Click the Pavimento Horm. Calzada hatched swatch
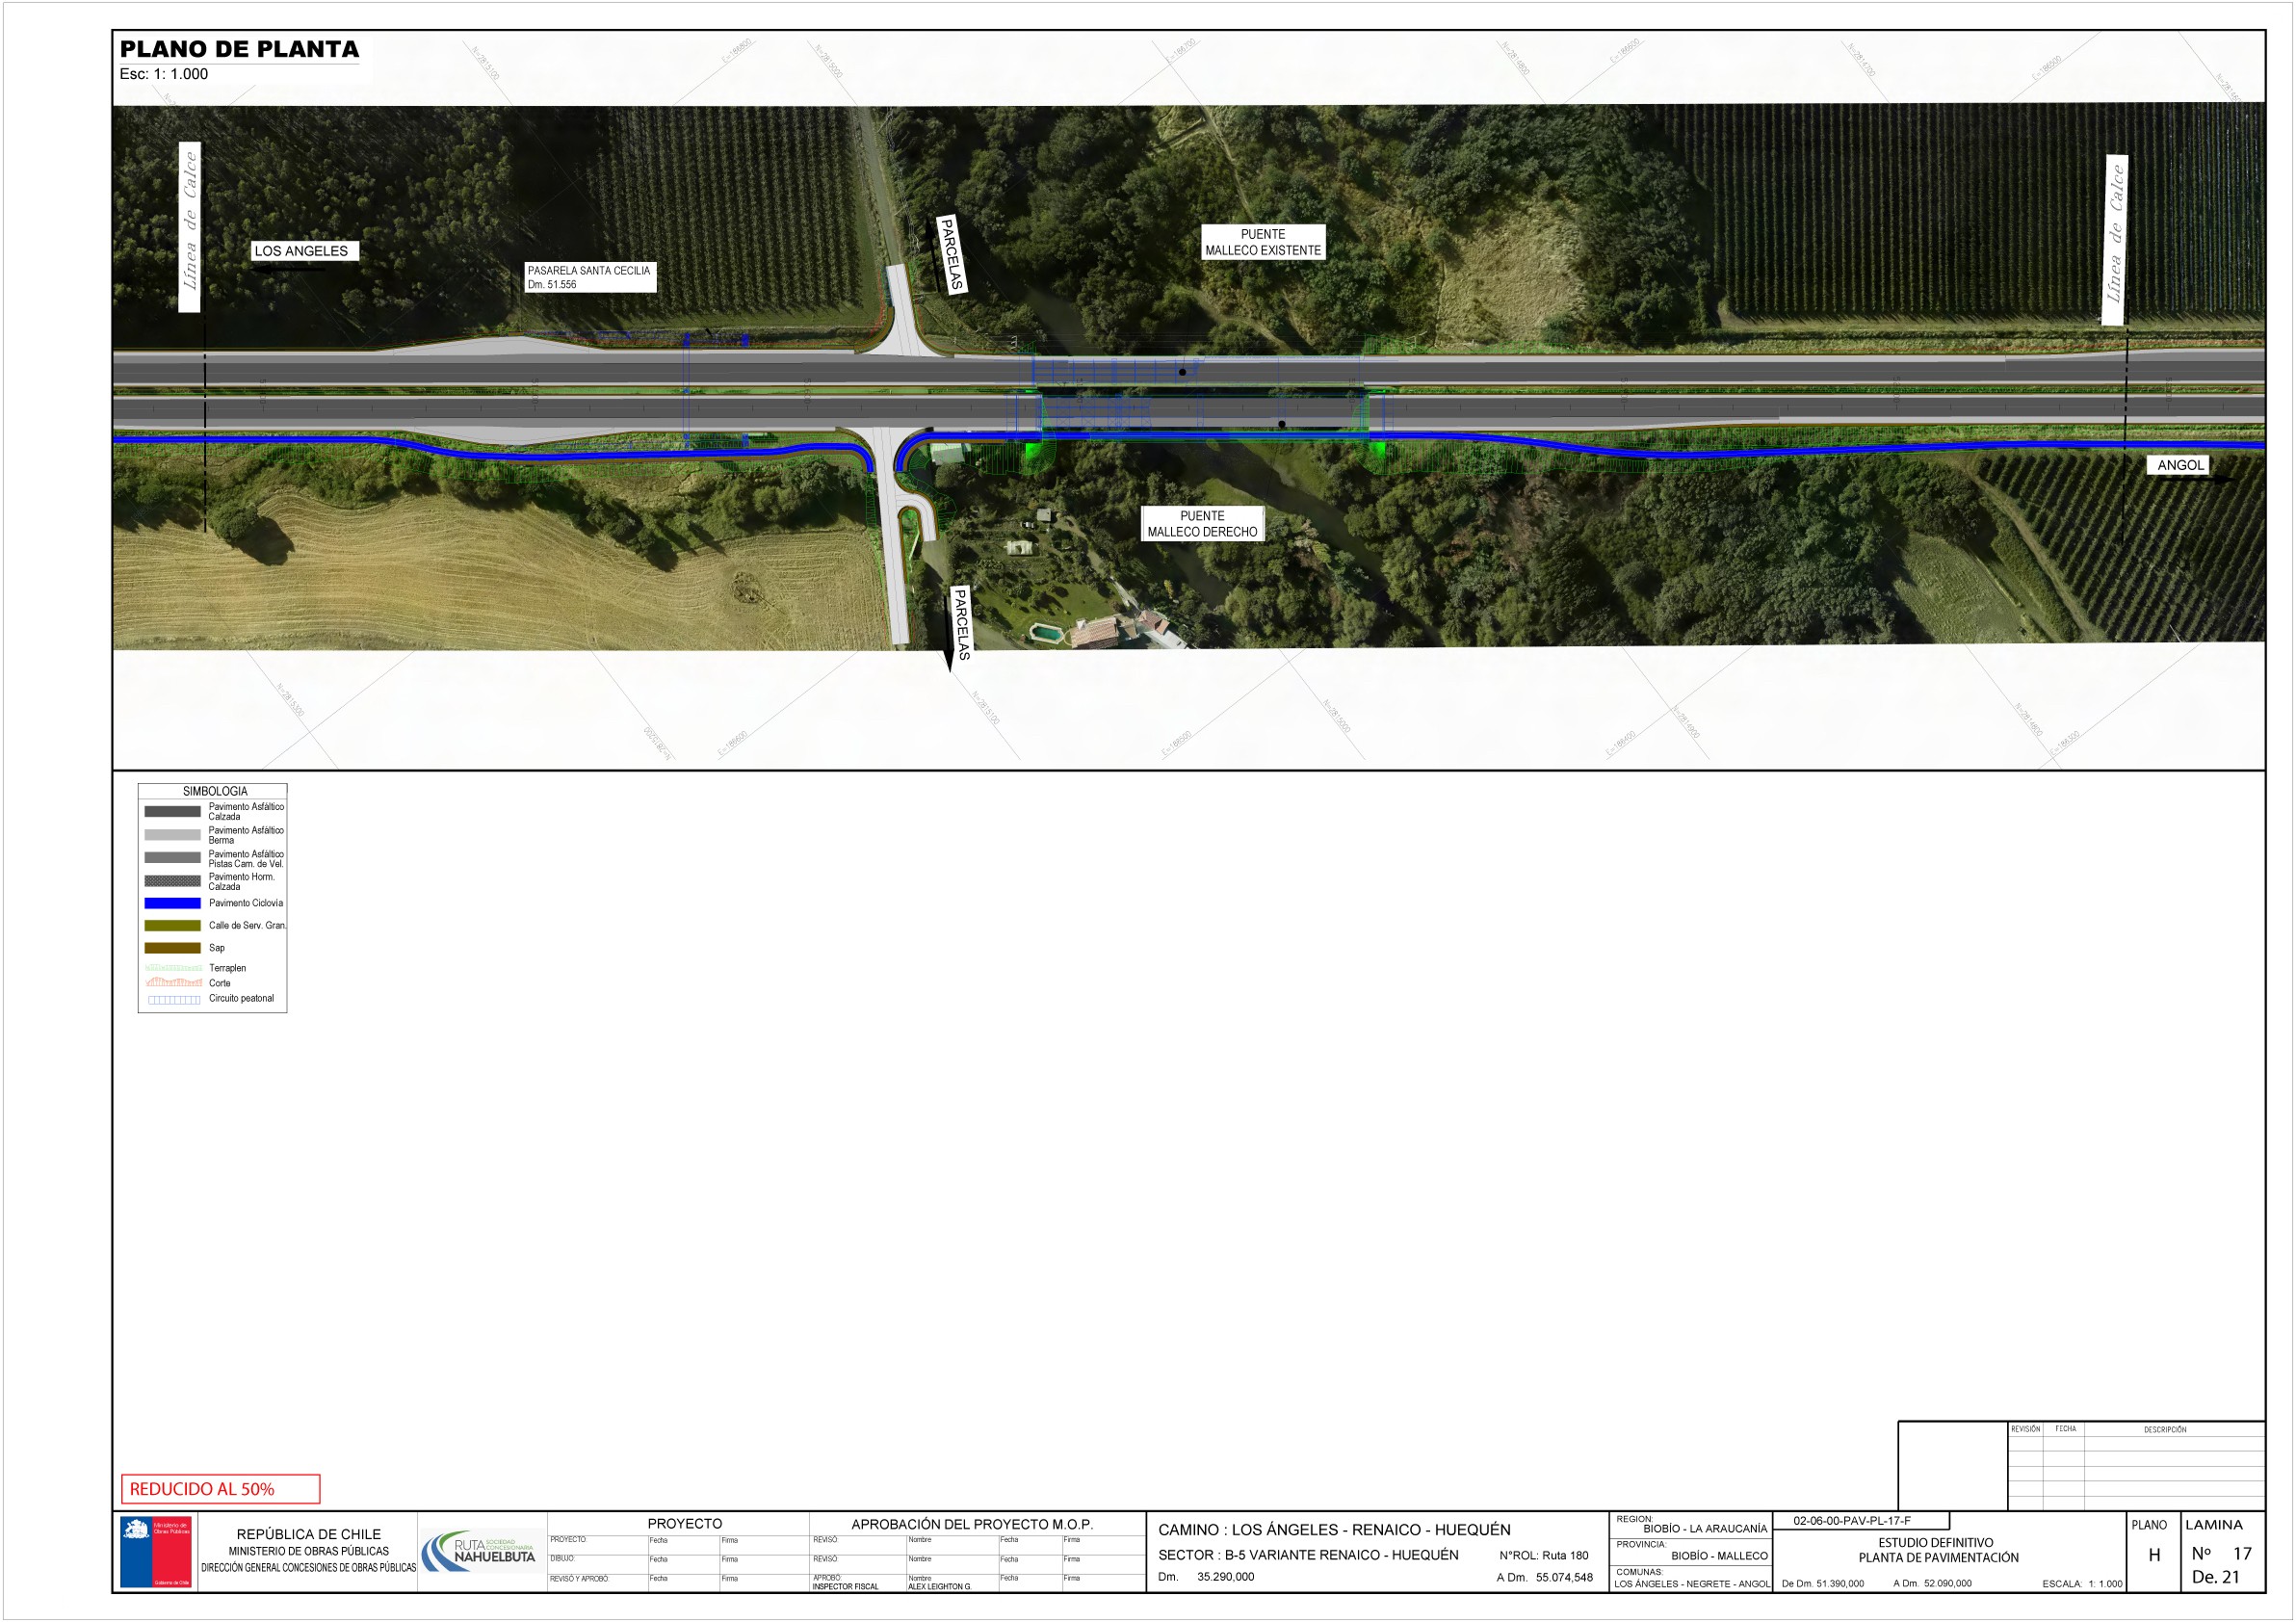Screen dimensions: 2296x1622 172,881
